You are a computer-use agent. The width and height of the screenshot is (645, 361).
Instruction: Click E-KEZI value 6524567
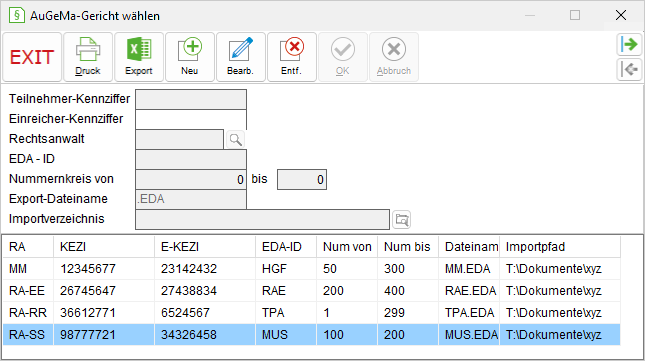185,313
